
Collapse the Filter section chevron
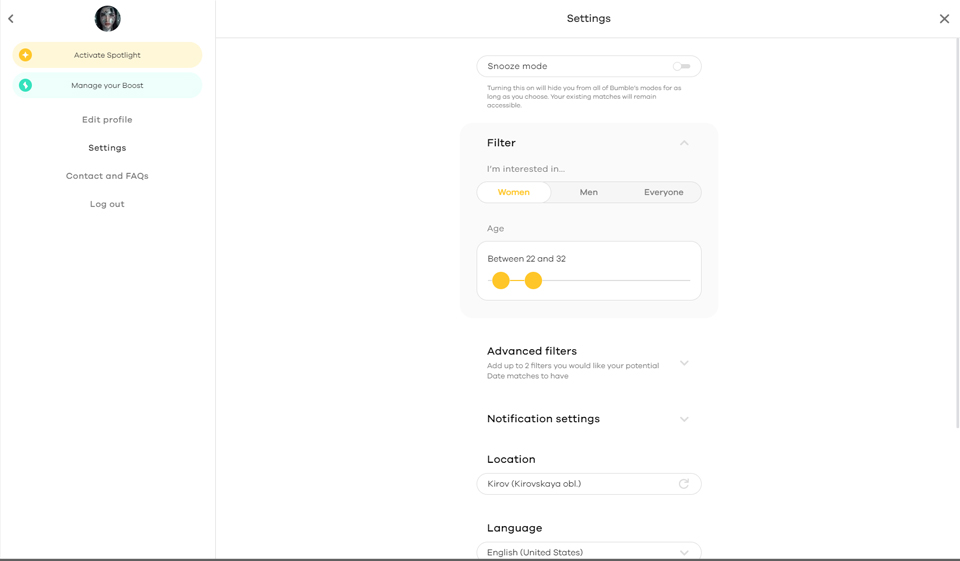(684, 143)
